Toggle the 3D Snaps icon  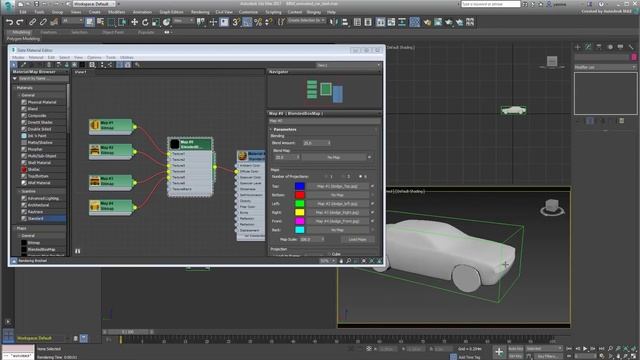[236, 22]
